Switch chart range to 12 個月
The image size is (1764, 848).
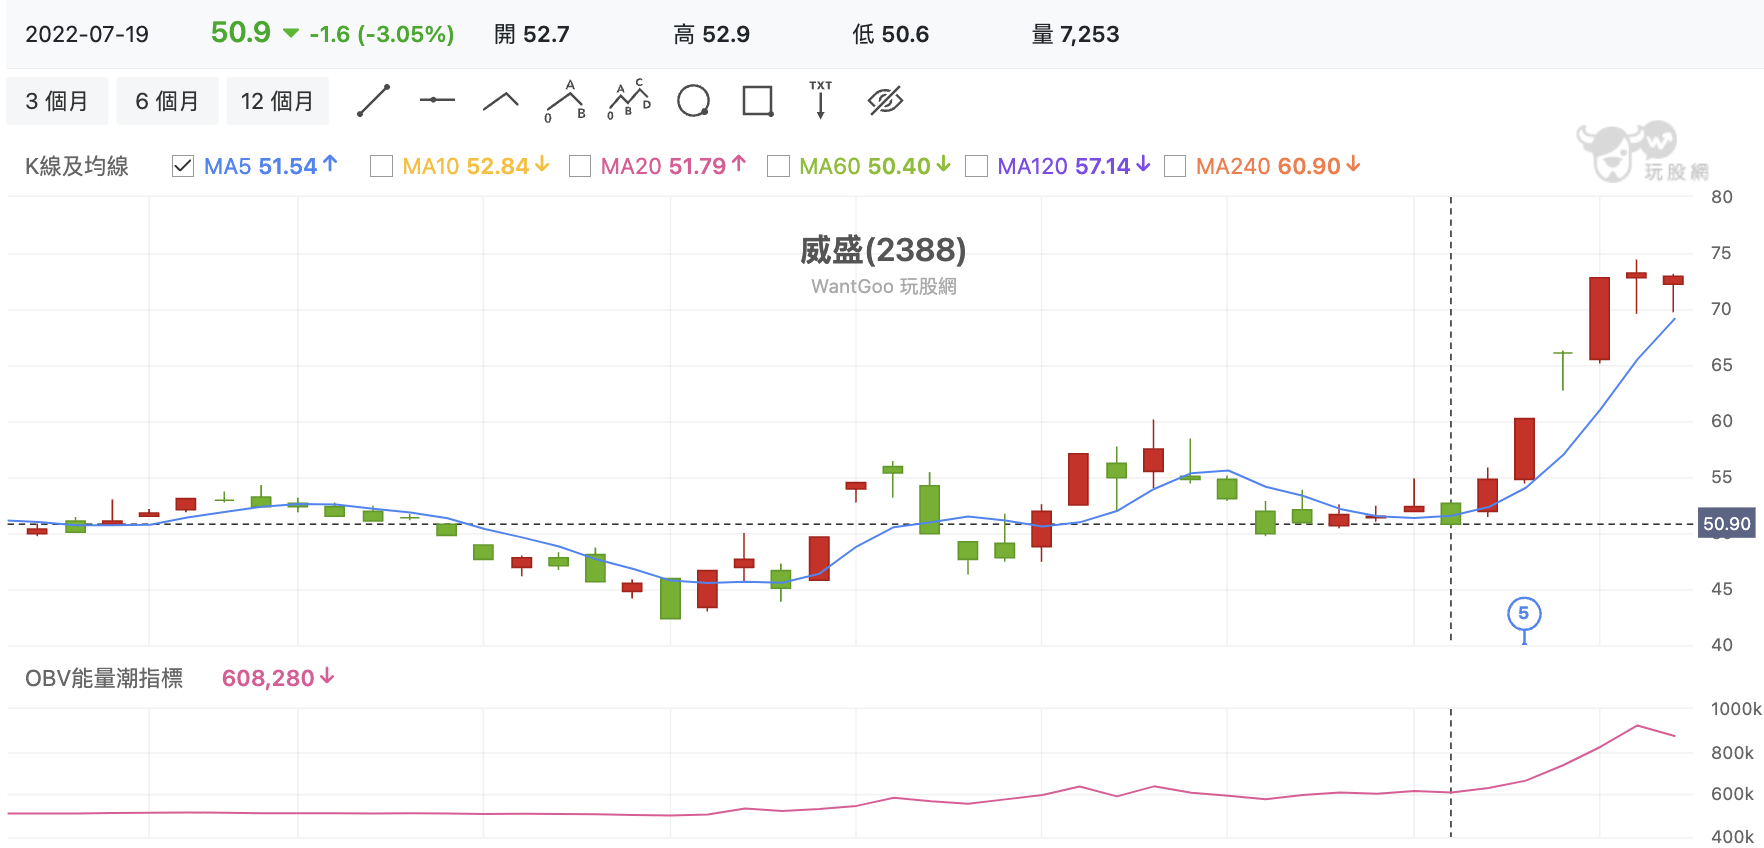(x=277, y=101)
